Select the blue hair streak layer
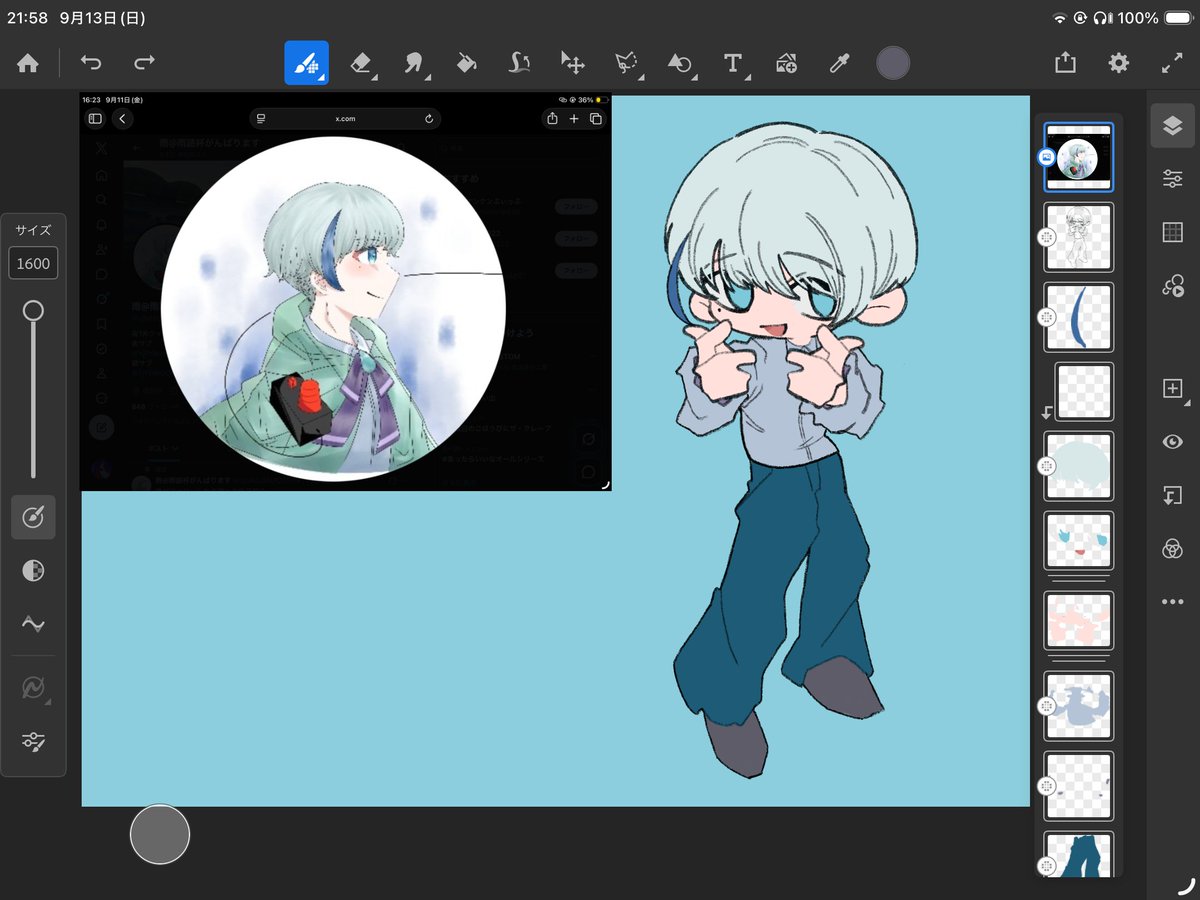The width and height of the screenshot is (1200, 900). pos(1079,316)
